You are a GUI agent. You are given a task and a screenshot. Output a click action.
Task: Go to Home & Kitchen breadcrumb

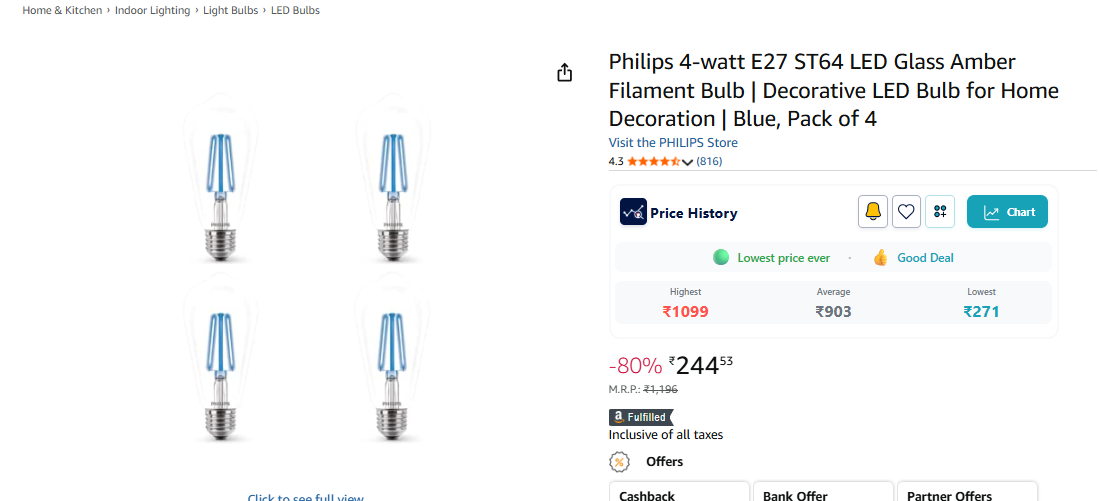62,10
